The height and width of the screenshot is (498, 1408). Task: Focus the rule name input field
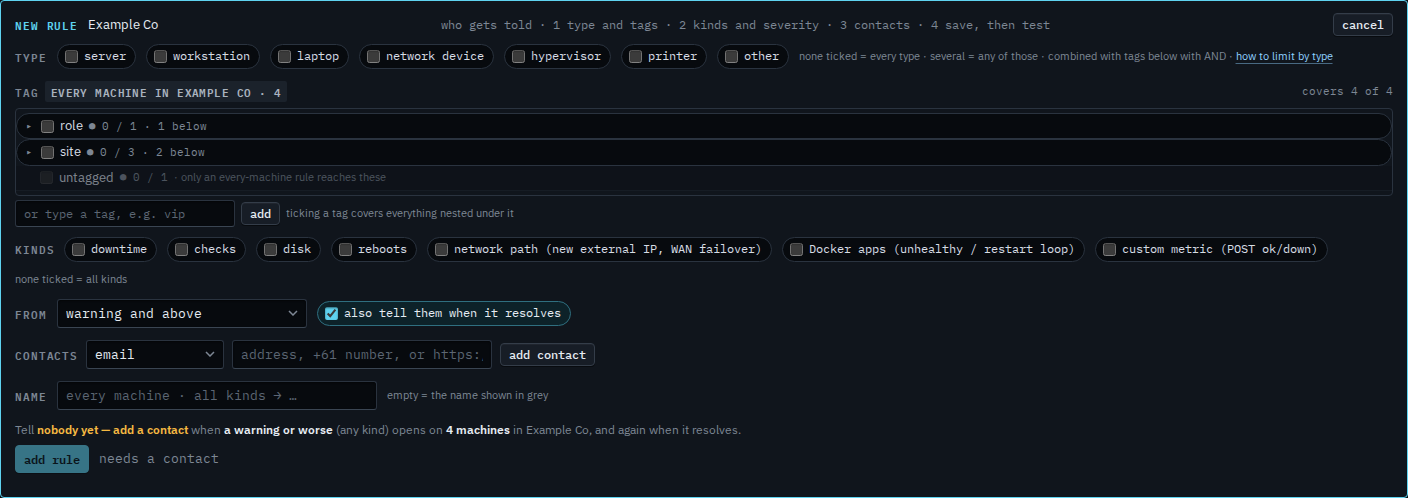[217, 395]
